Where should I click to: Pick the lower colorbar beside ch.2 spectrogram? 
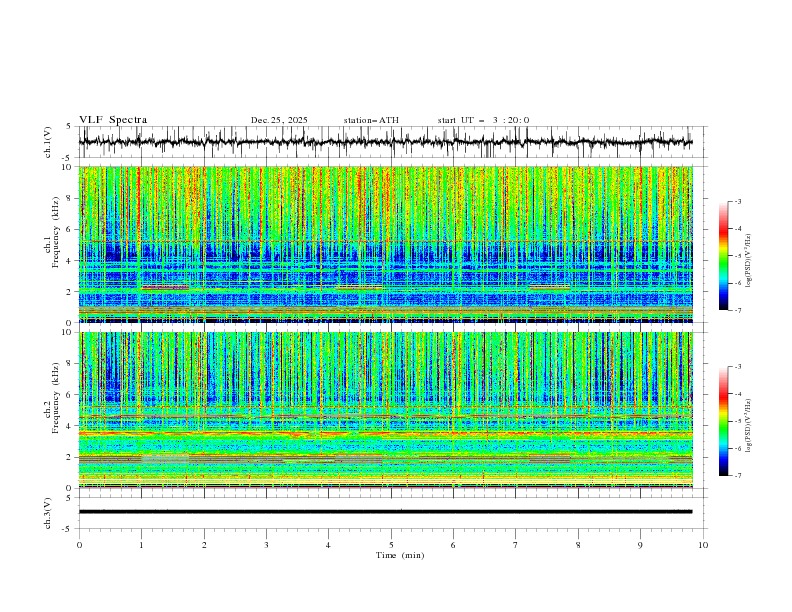723,420
